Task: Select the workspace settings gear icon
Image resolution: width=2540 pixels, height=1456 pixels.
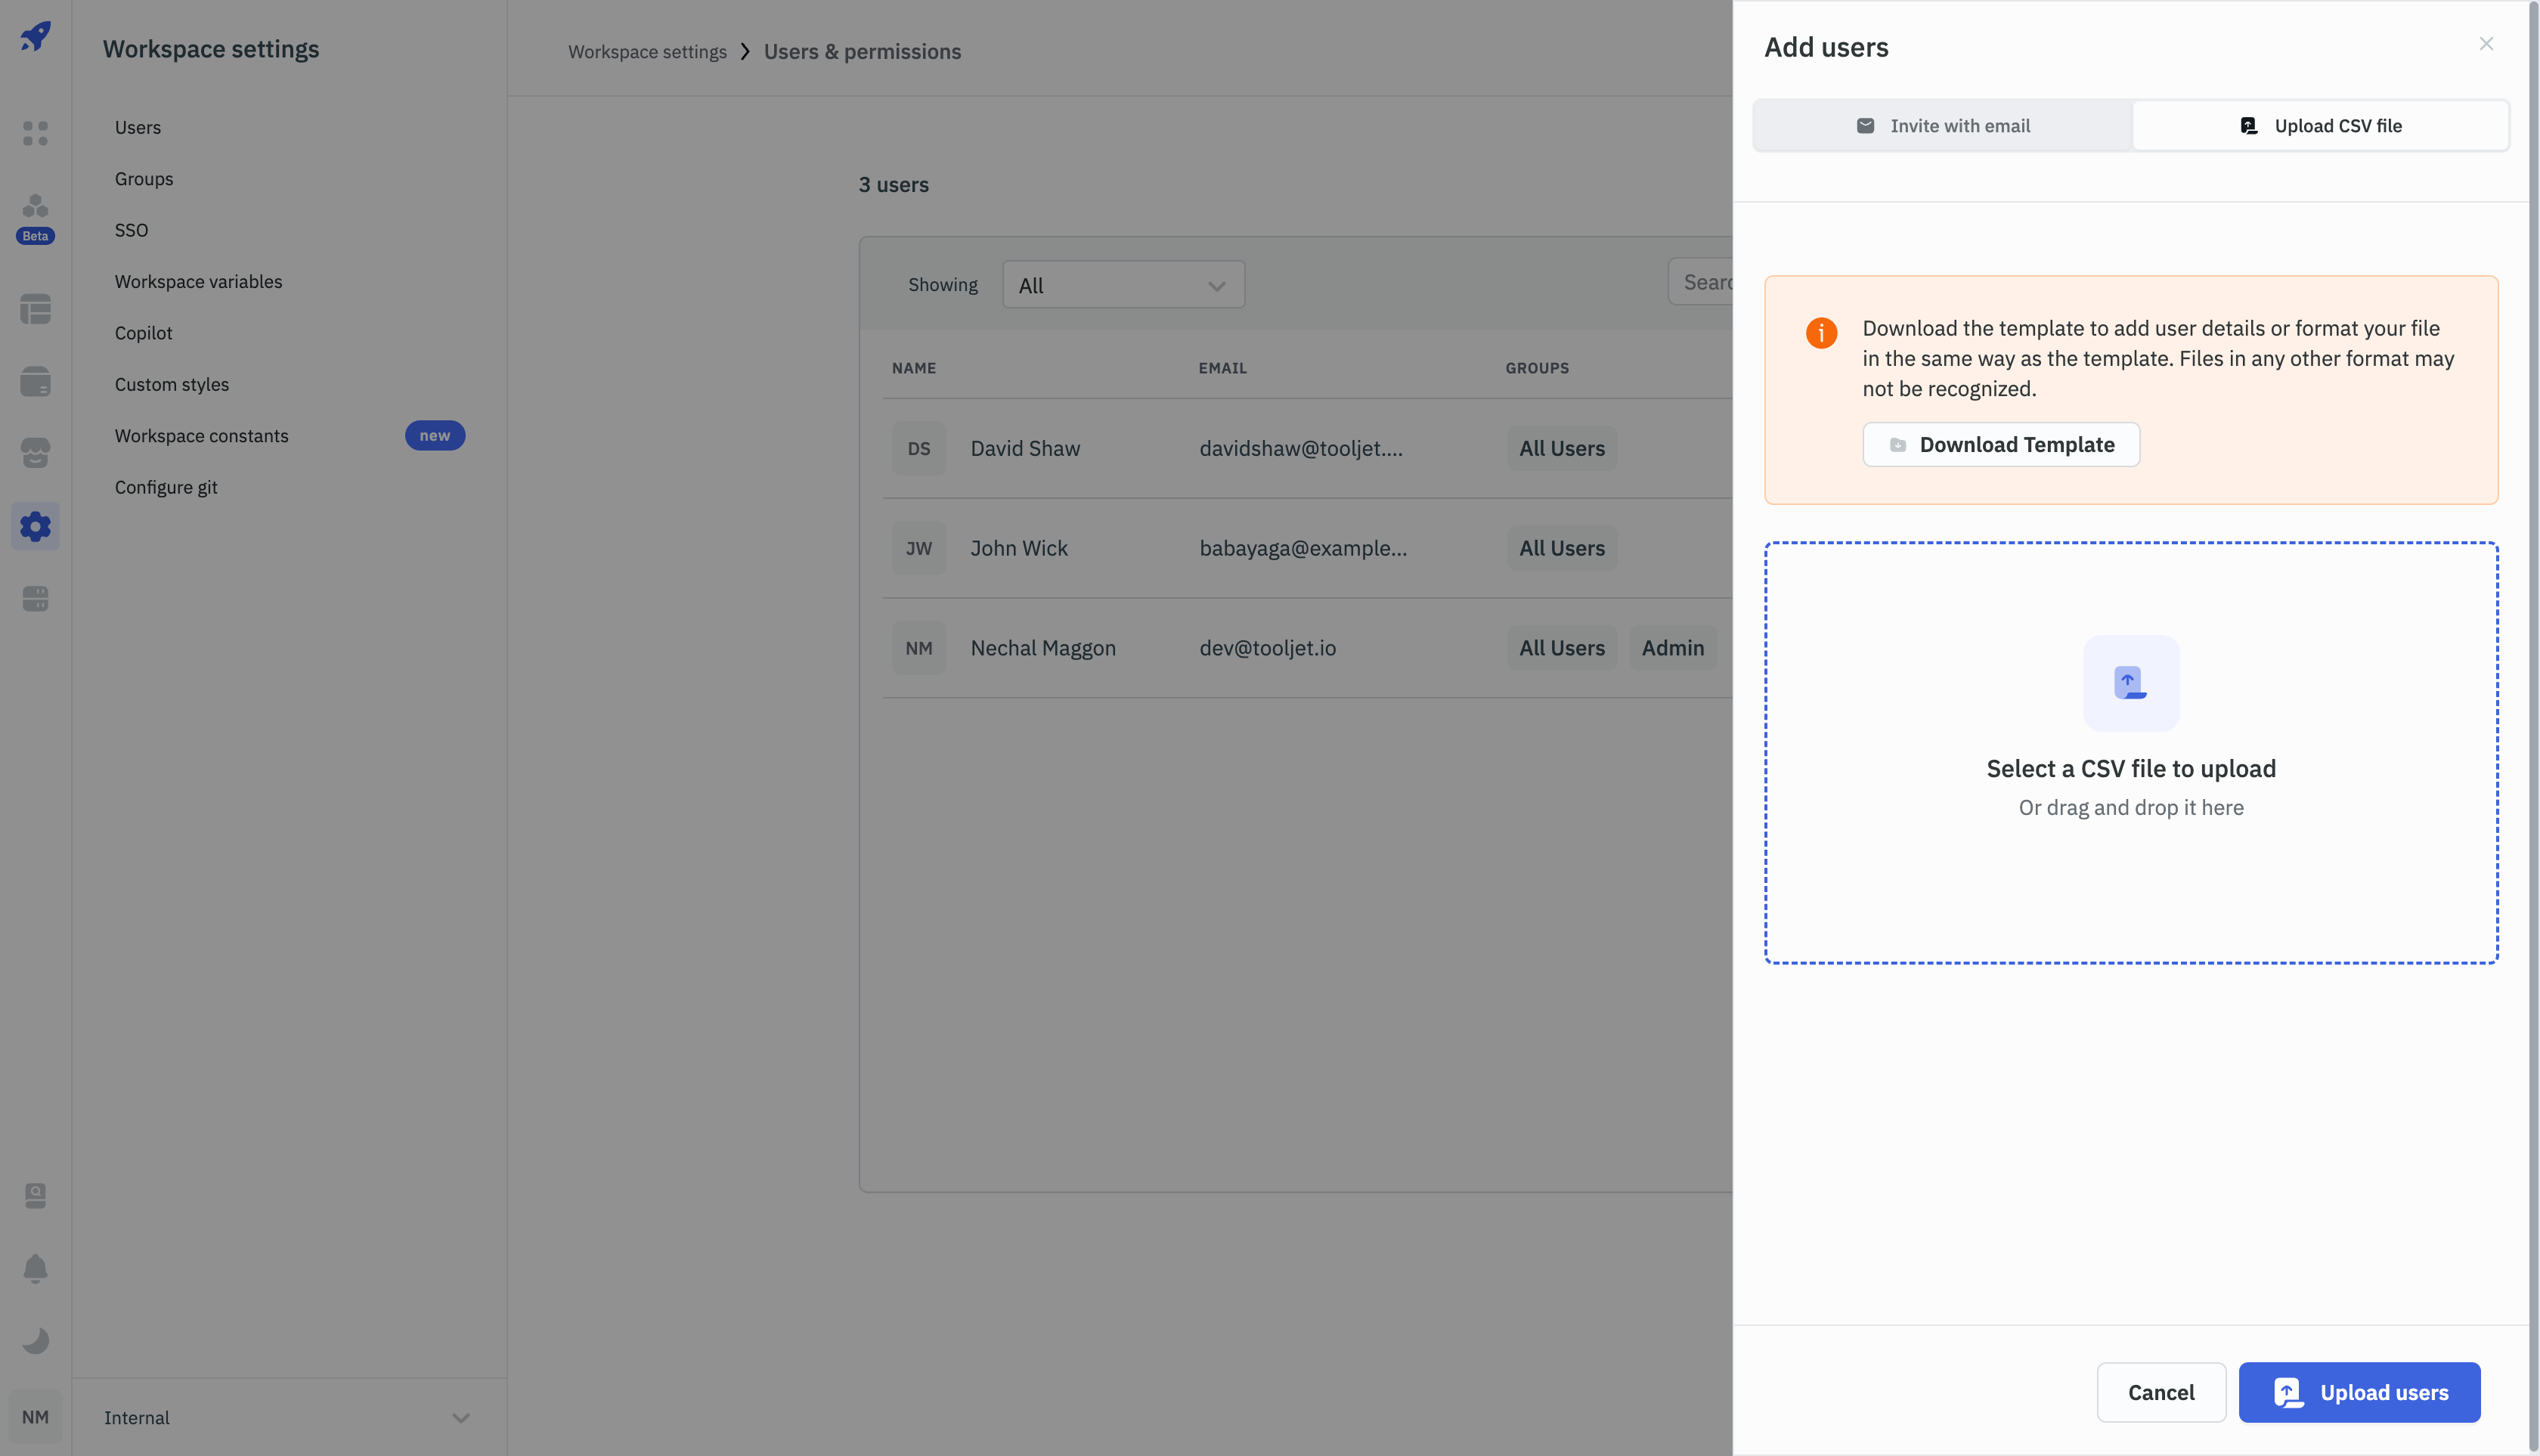Action: click(x=35, y=526)
